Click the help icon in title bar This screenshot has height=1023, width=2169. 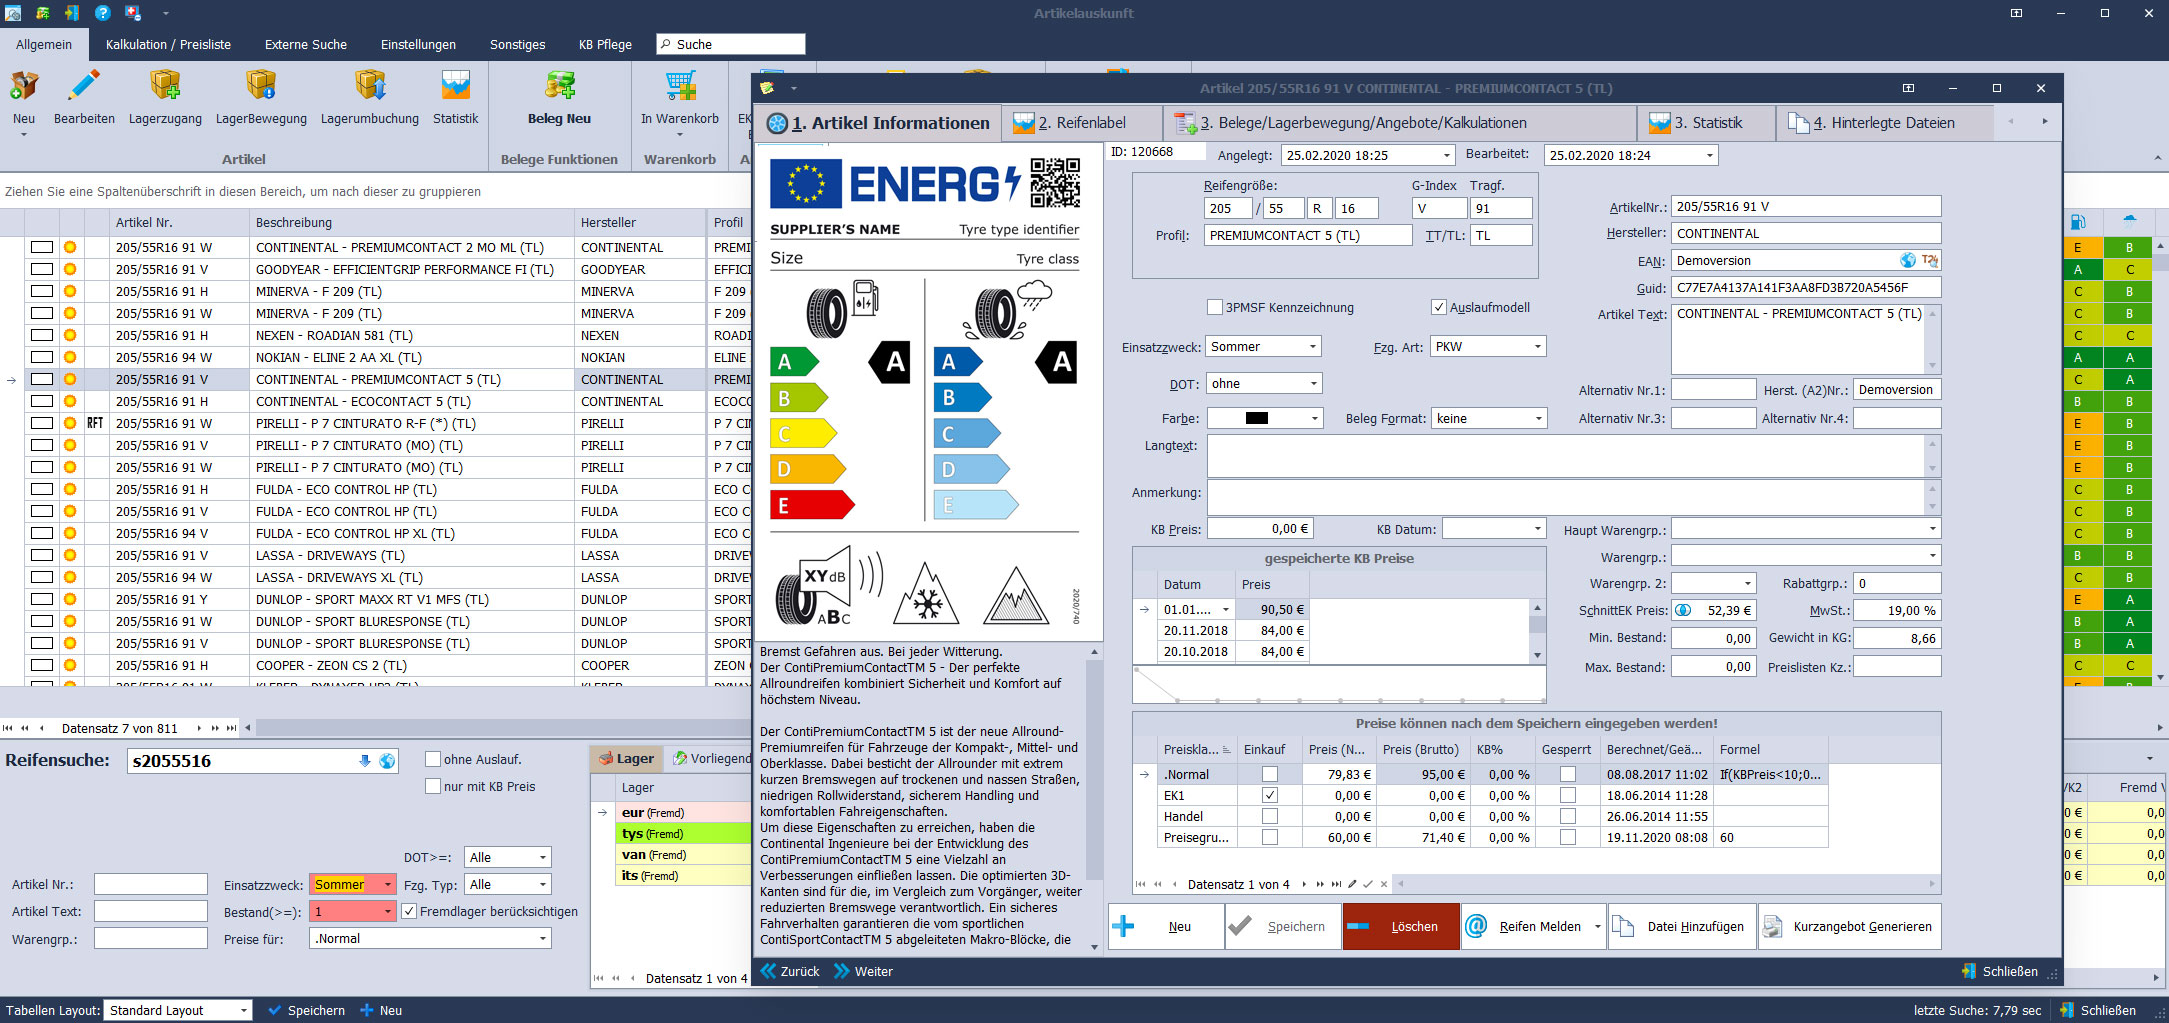102,13
